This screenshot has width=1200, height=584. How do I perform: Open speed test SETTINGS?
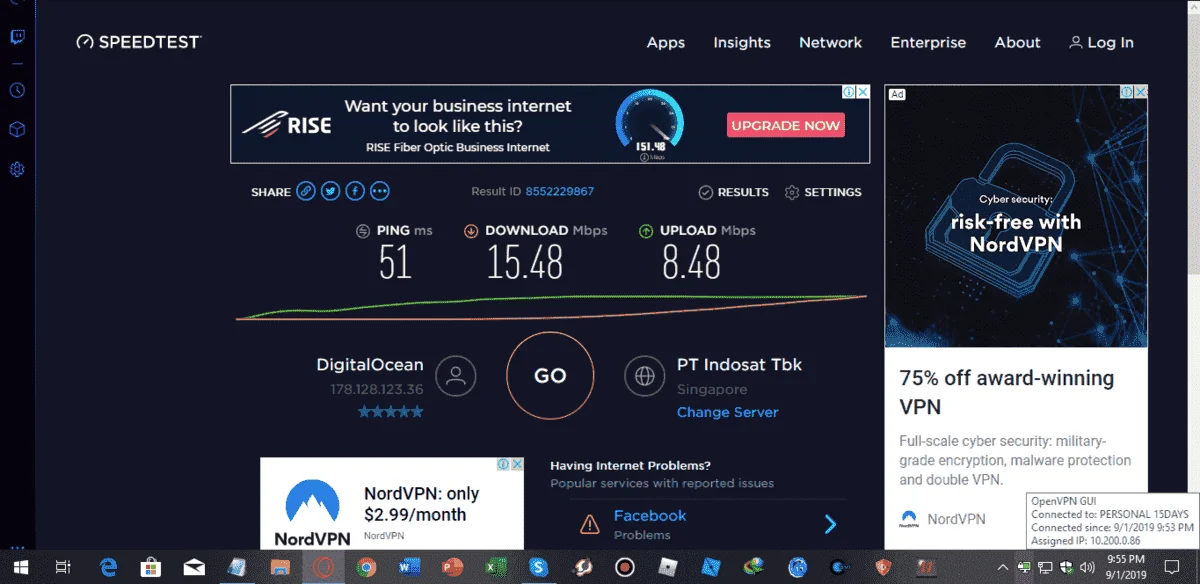point(823,192)
